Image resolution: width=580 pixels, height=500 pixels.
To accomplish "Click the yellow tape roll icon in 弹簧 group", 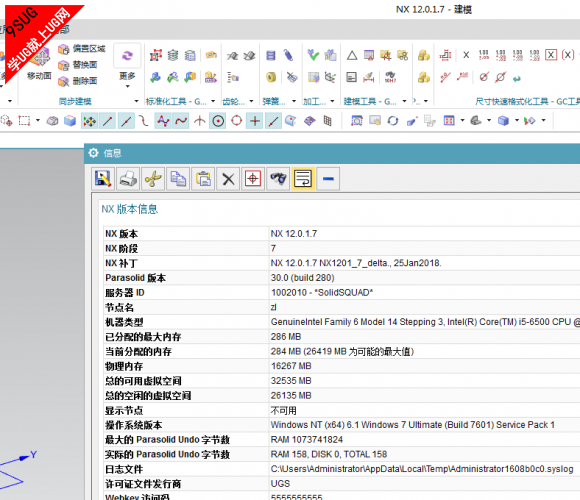I will click(271, 77).
